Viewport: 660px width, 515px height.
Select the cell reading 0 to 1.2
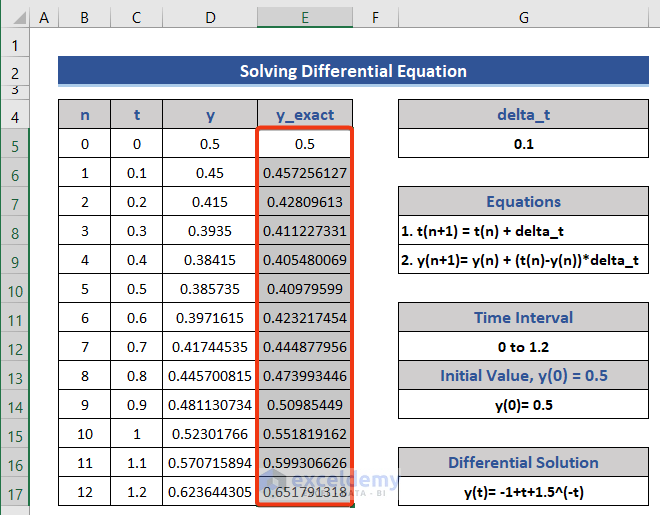pos(523,347)
